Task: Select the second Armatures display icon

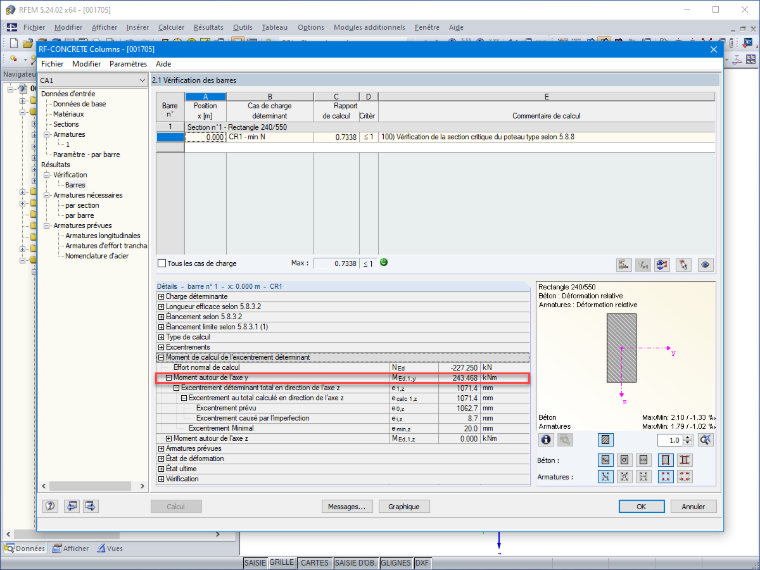Action: pos(624,476)
